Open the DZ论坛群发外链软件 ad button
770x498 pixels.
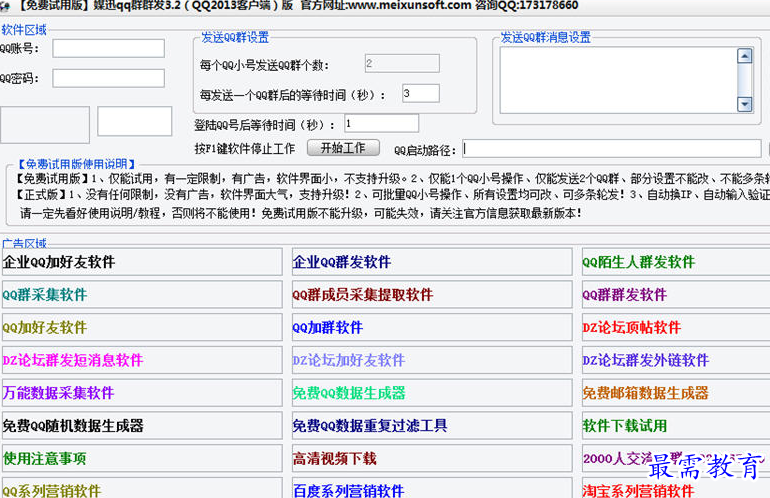[x=676, y=360]
